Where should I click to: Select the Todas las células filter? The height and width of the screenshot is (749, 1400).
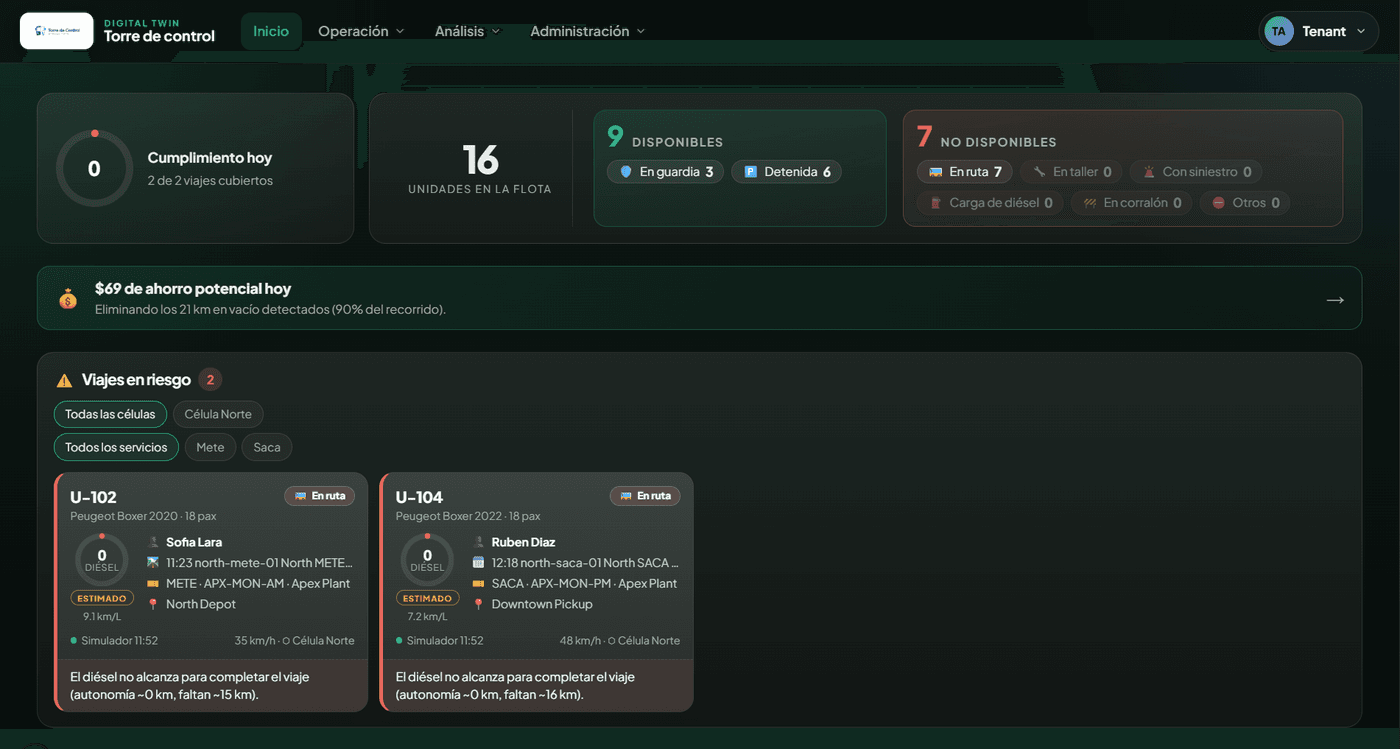(x=110, y=414)
